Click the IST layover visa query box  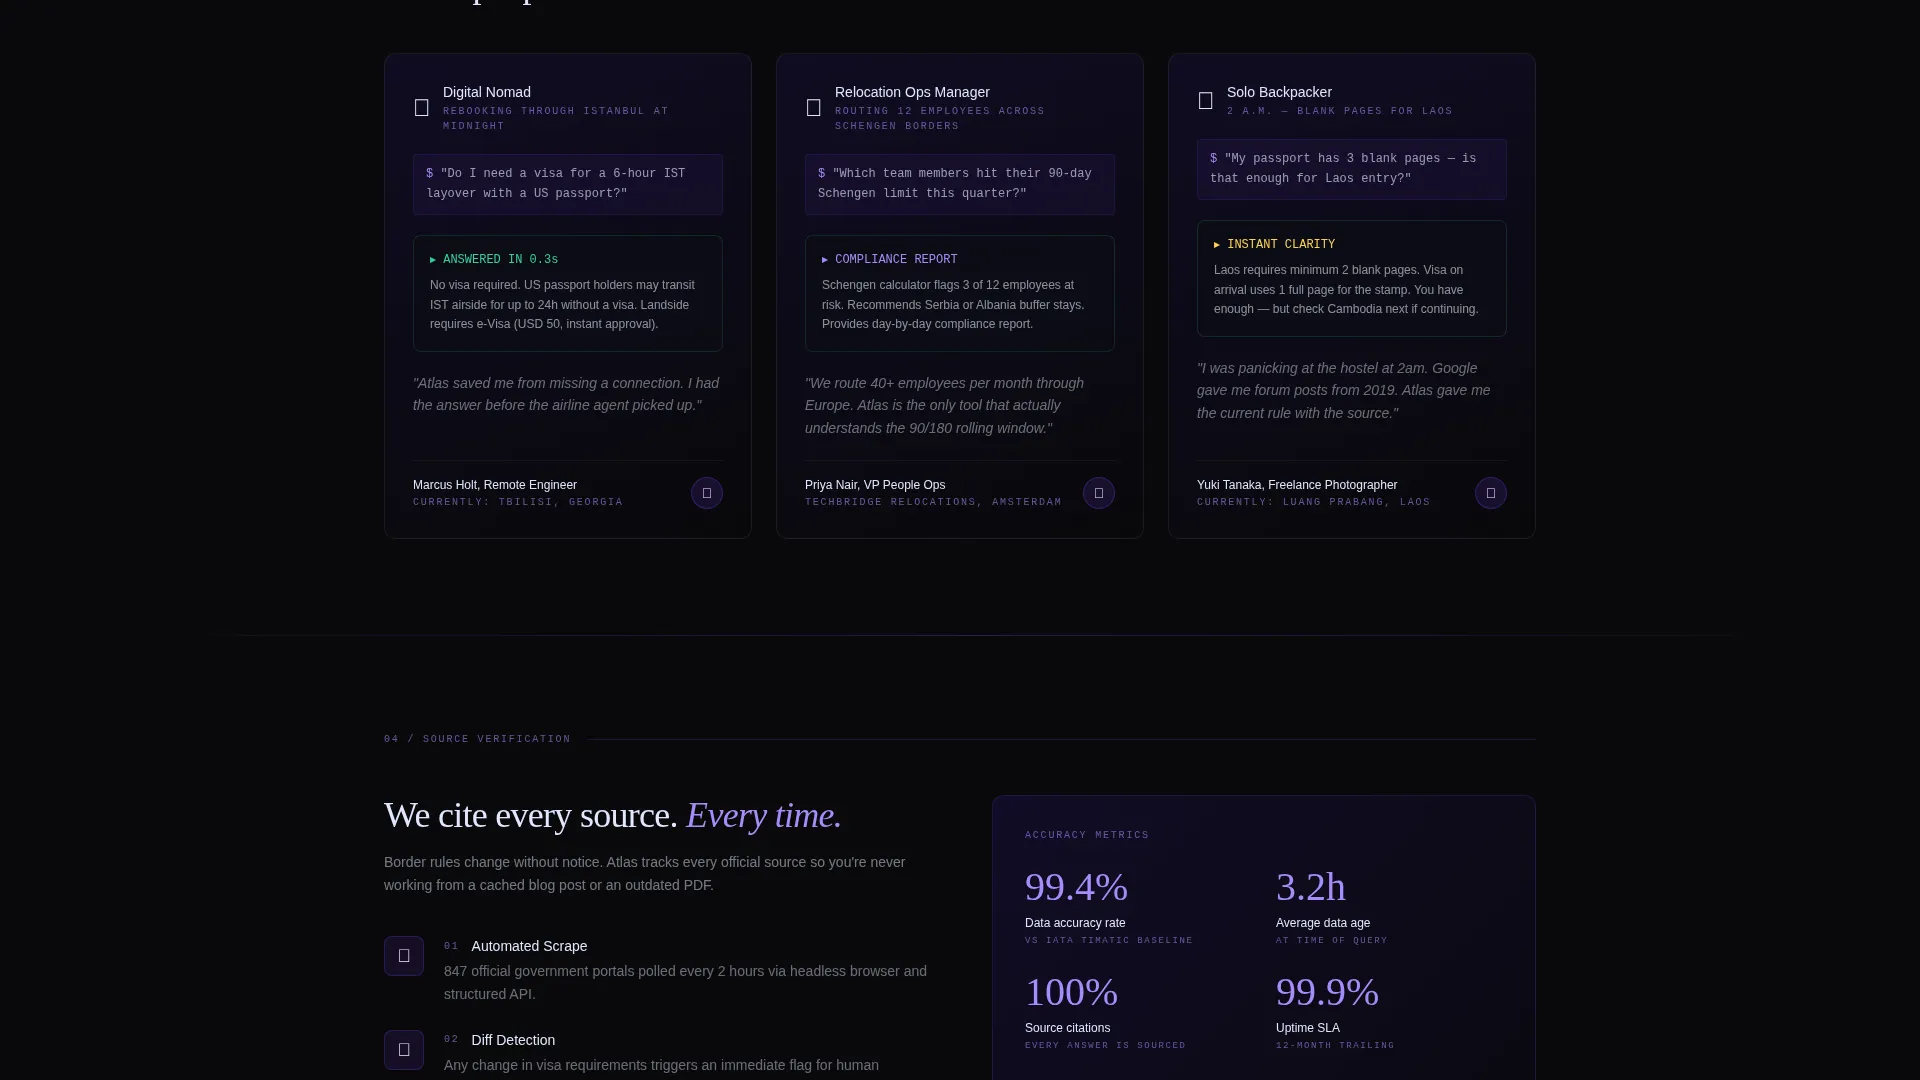tap(568, 184)
